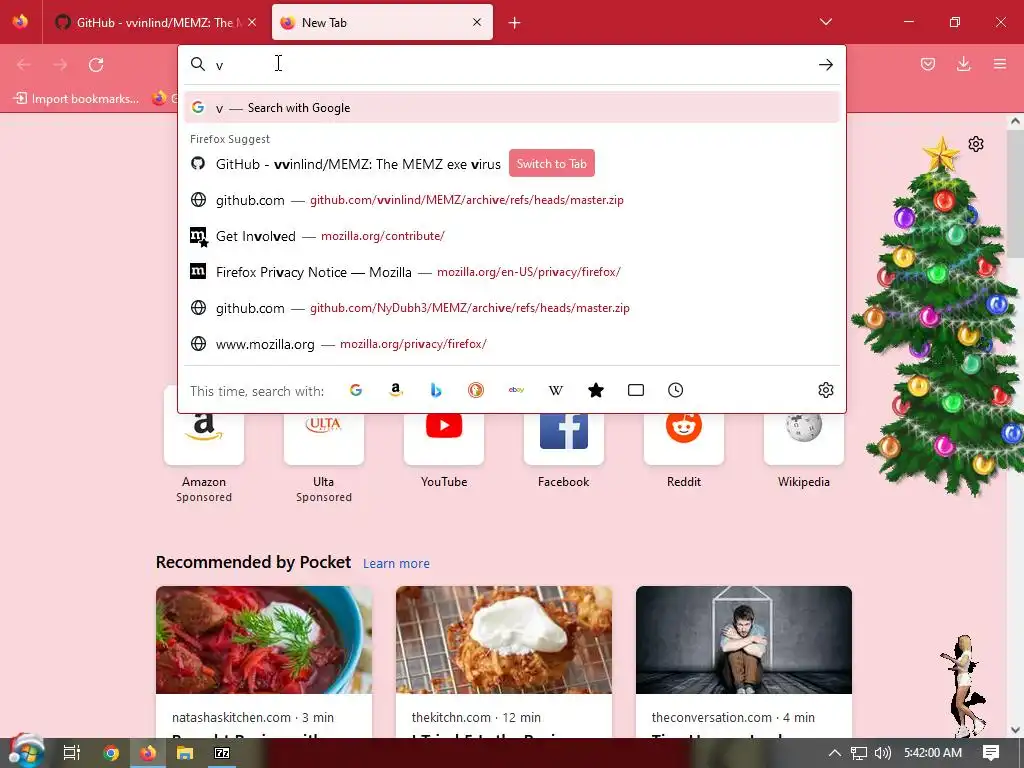Expand the list all tabs dropdown
The width and height of the screenshot is (1024, 768).
pos(825,22)
